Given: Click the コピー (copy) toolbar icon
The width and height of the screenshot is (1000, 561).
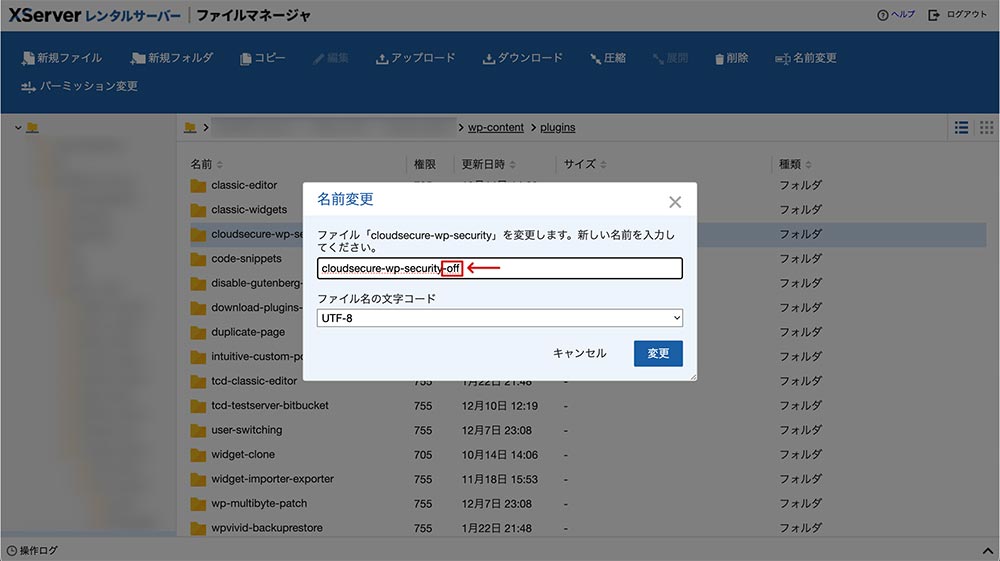Looking at the screenshot, I should (246, 59).
